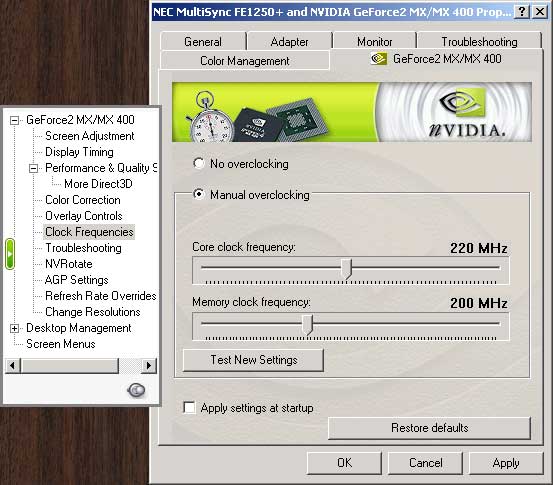
Task: Click the 200 MHz memory clock value
Action: pos(479,303)
